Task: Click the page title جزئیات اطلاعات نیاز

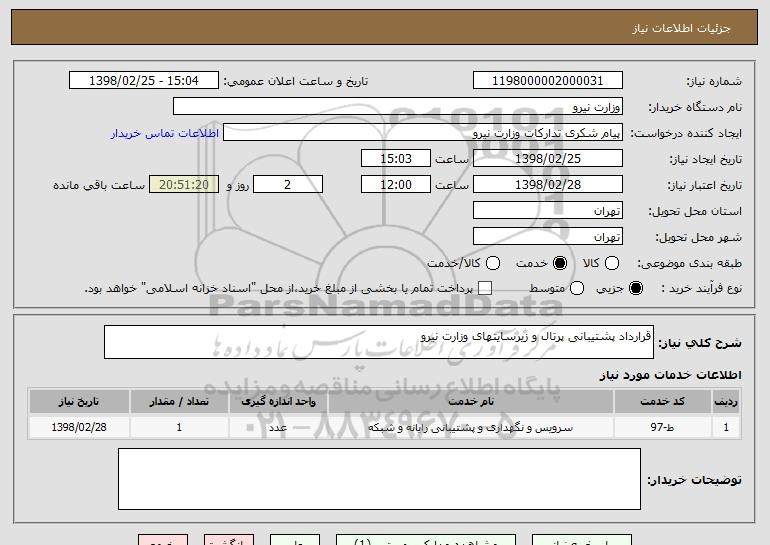Action: tap(681, 28)
